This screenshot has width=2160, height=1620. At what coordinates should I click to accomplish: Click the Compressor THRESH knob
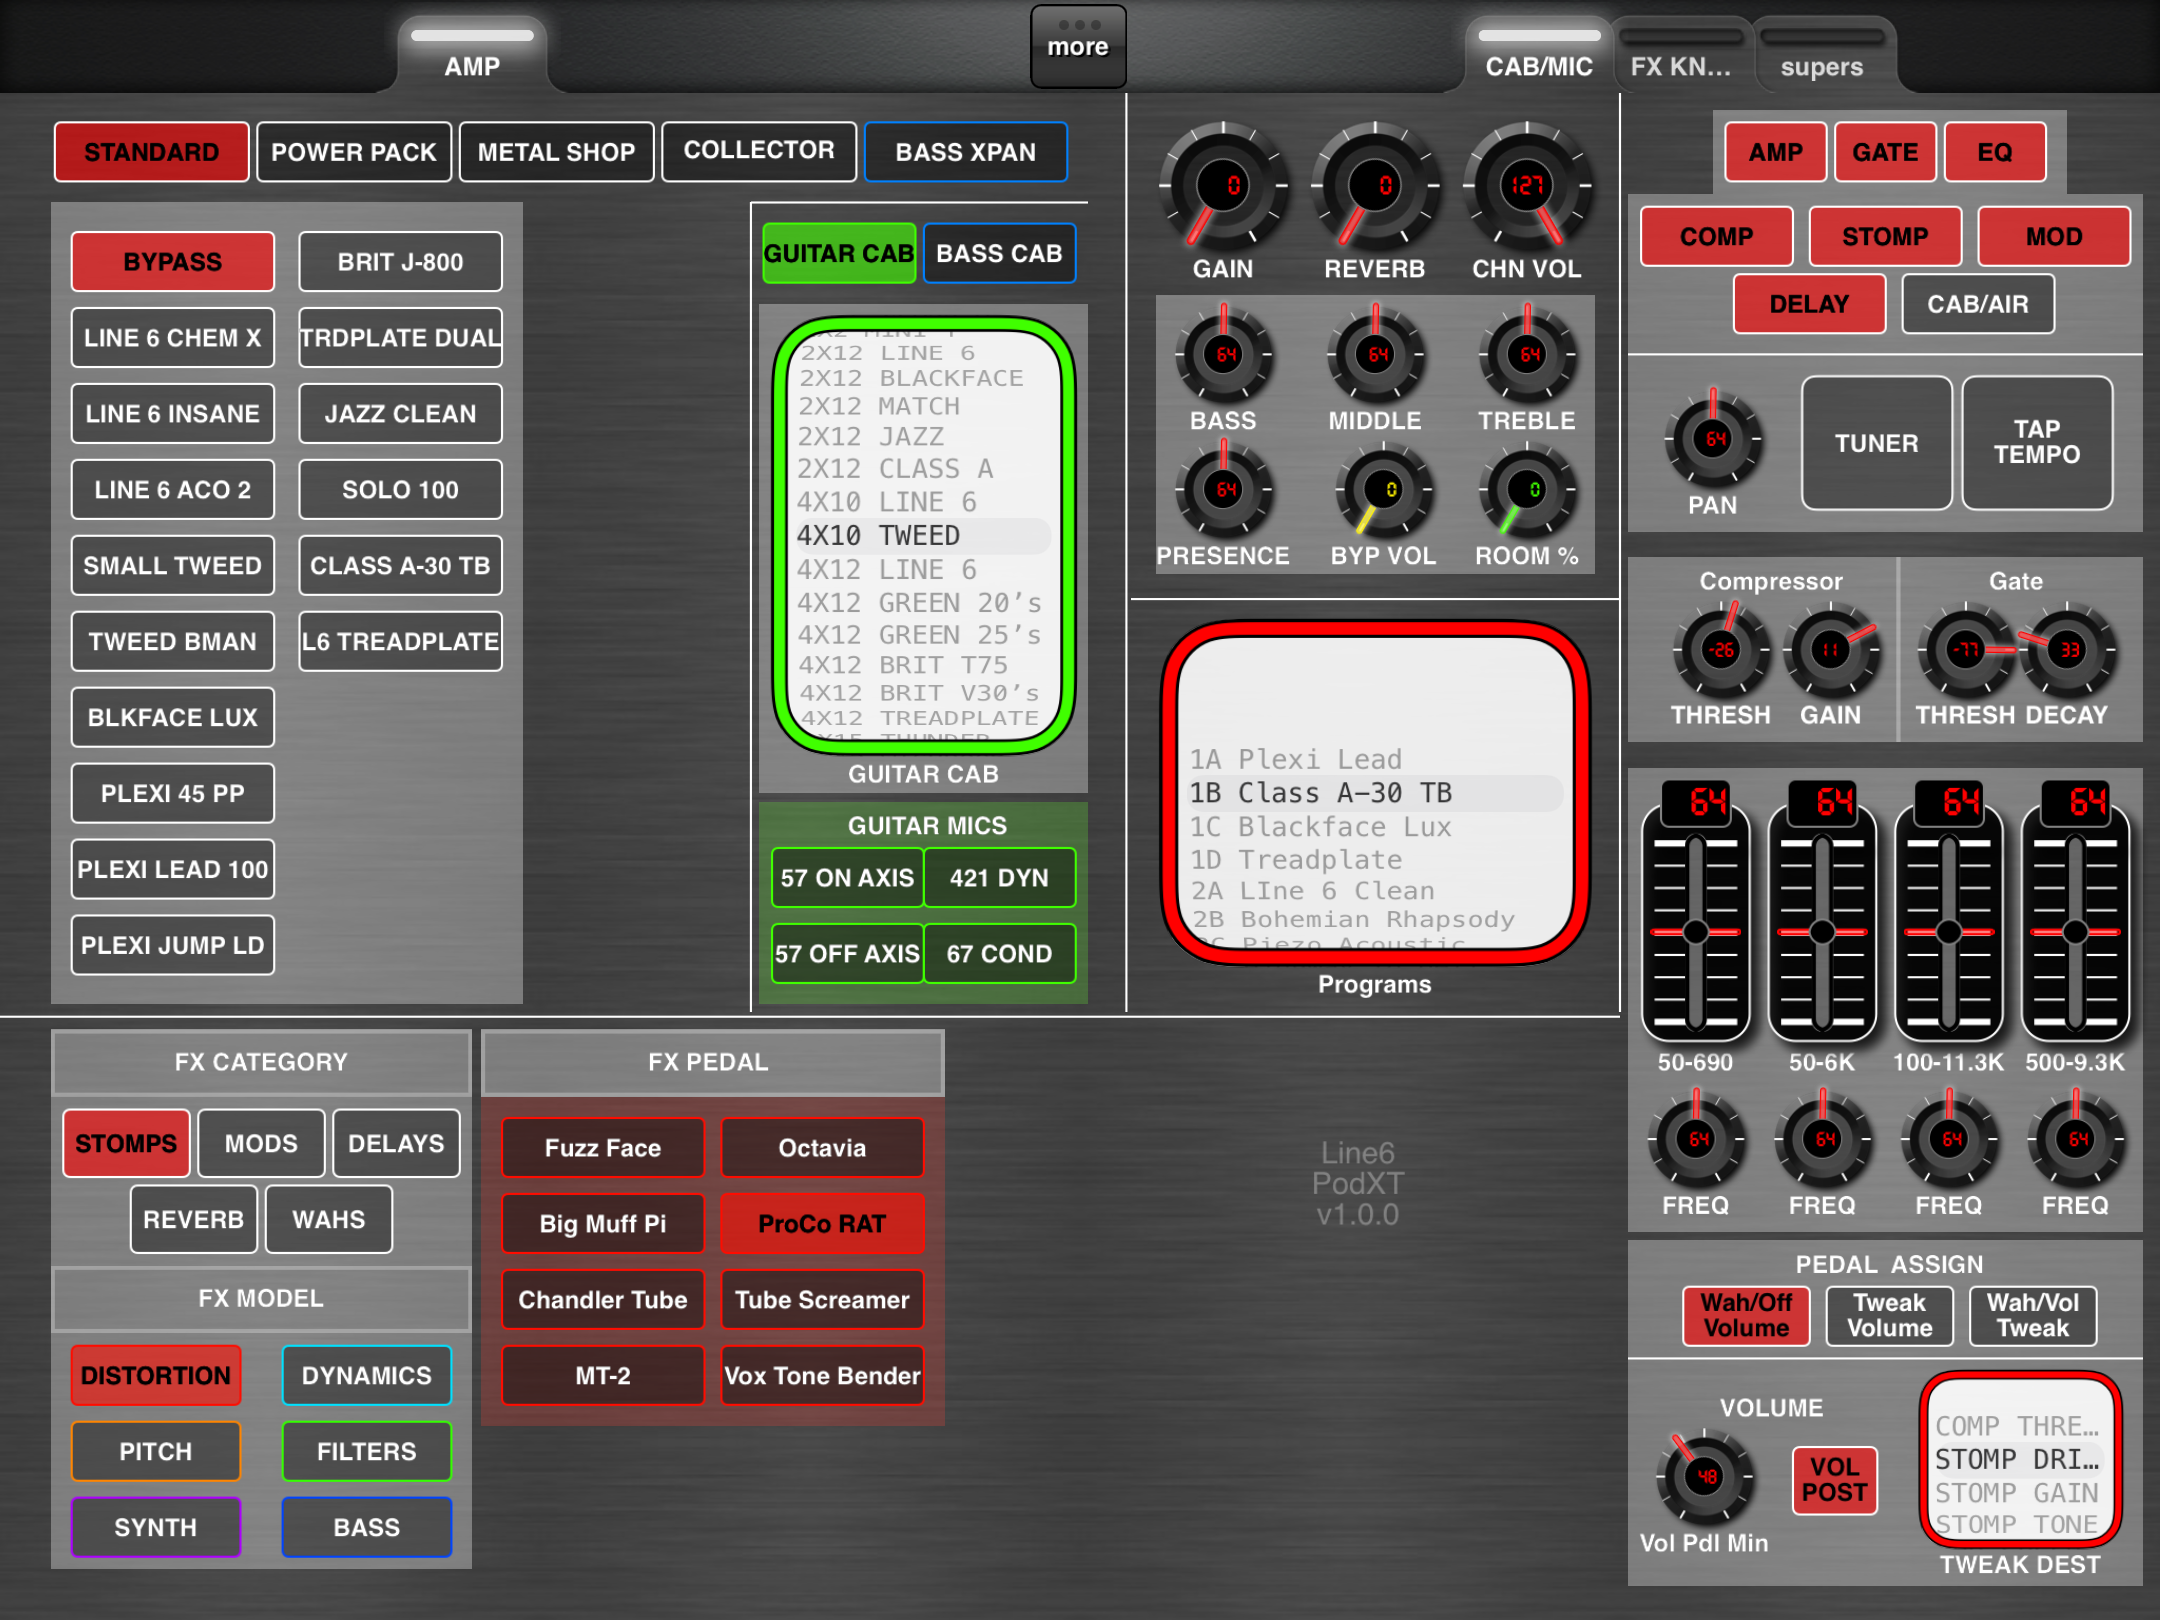[1721, 650]
